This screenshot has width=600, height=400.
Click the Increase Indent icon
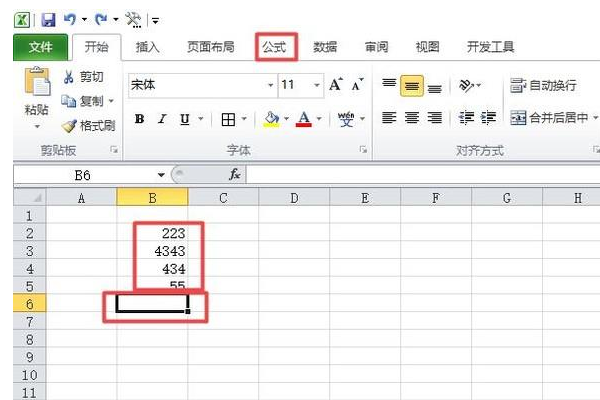[489, 118]
